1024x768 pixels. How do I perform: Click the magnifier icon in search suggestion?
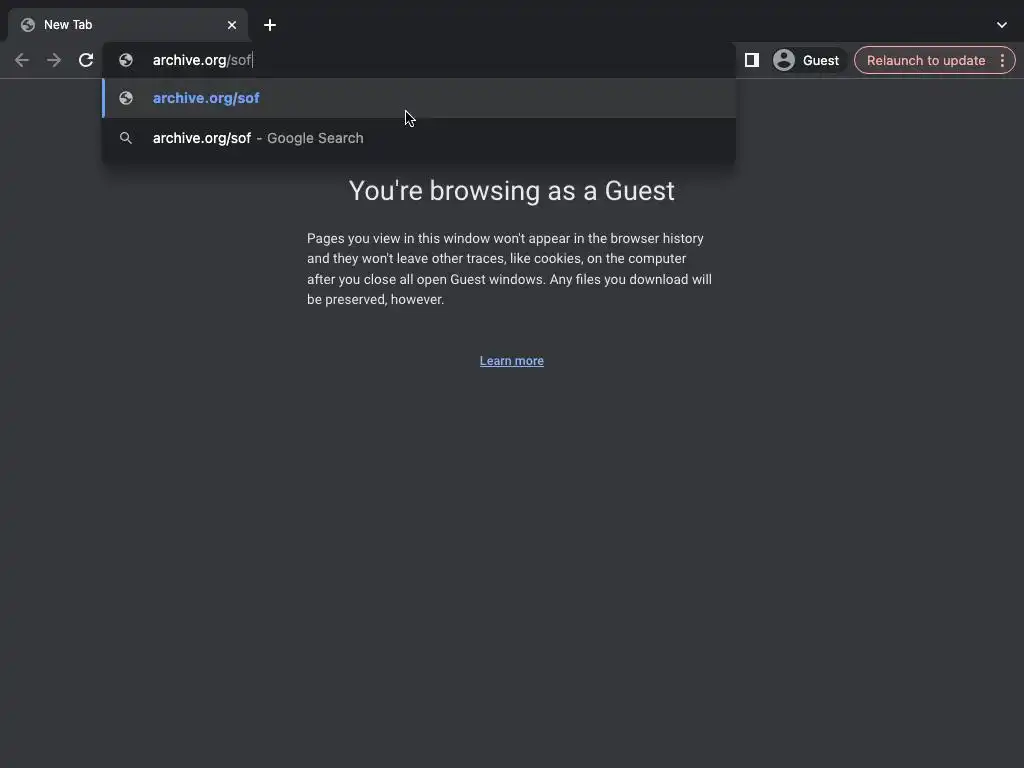click(x=125, y=138)
